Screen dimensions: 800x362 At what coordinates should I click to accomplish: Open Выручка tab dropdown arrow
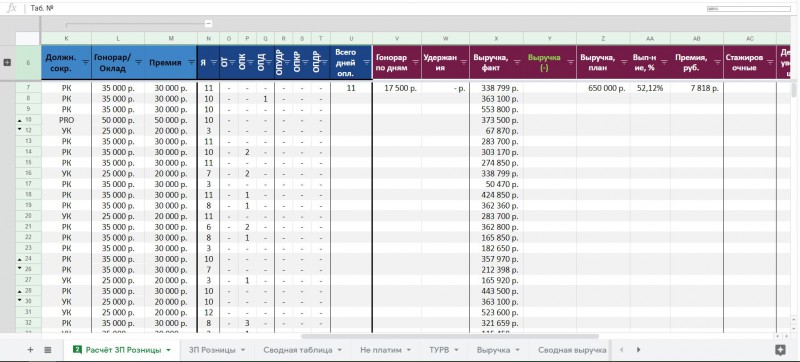(517, 350)
